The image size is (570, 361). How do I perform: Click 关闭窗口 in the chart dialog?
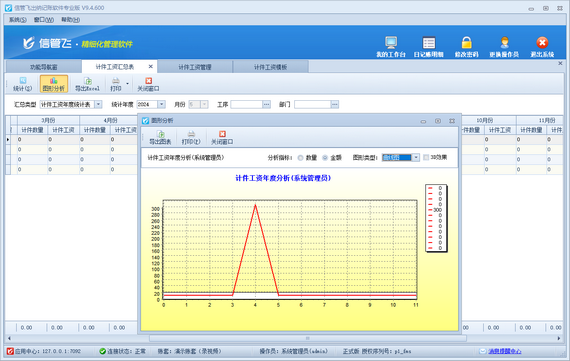222,137
